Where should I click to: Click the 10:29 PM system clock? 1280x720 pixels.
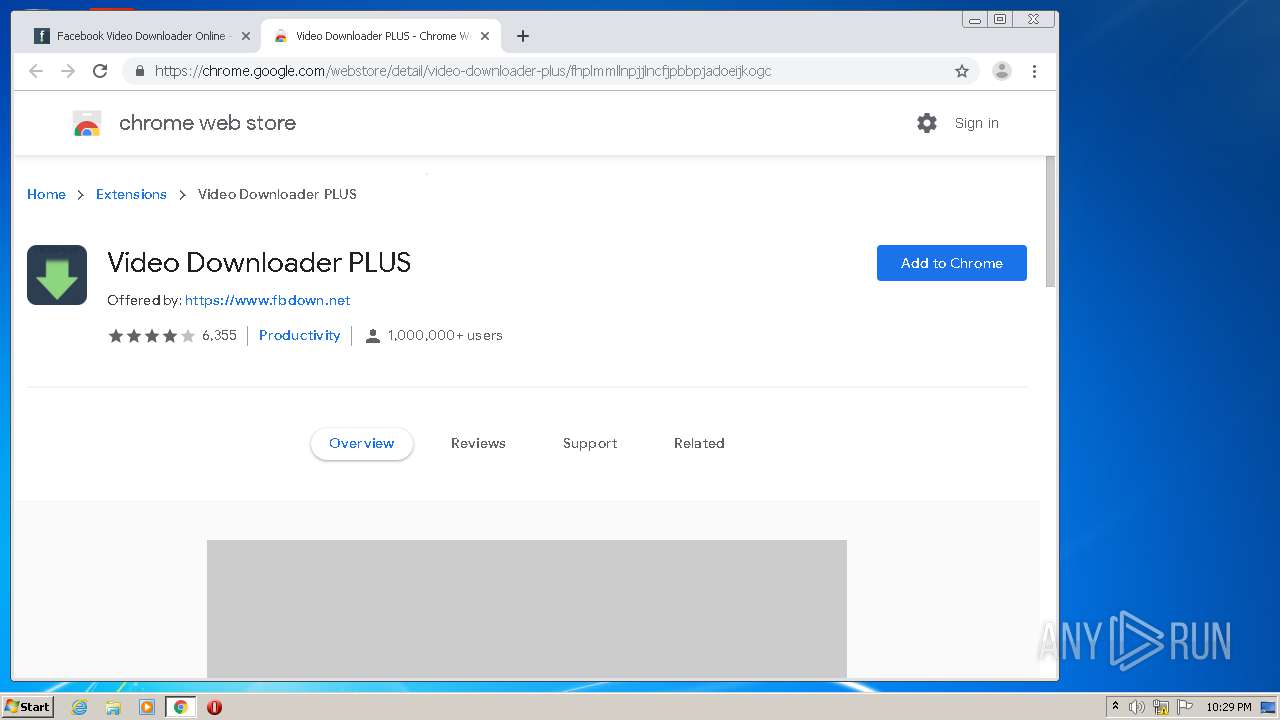1228,707
